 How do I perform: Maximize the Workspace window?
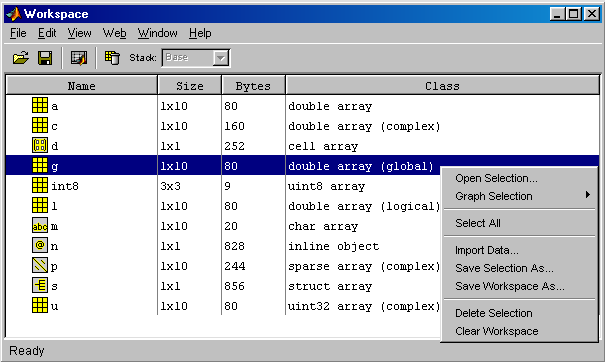(573, 14)
